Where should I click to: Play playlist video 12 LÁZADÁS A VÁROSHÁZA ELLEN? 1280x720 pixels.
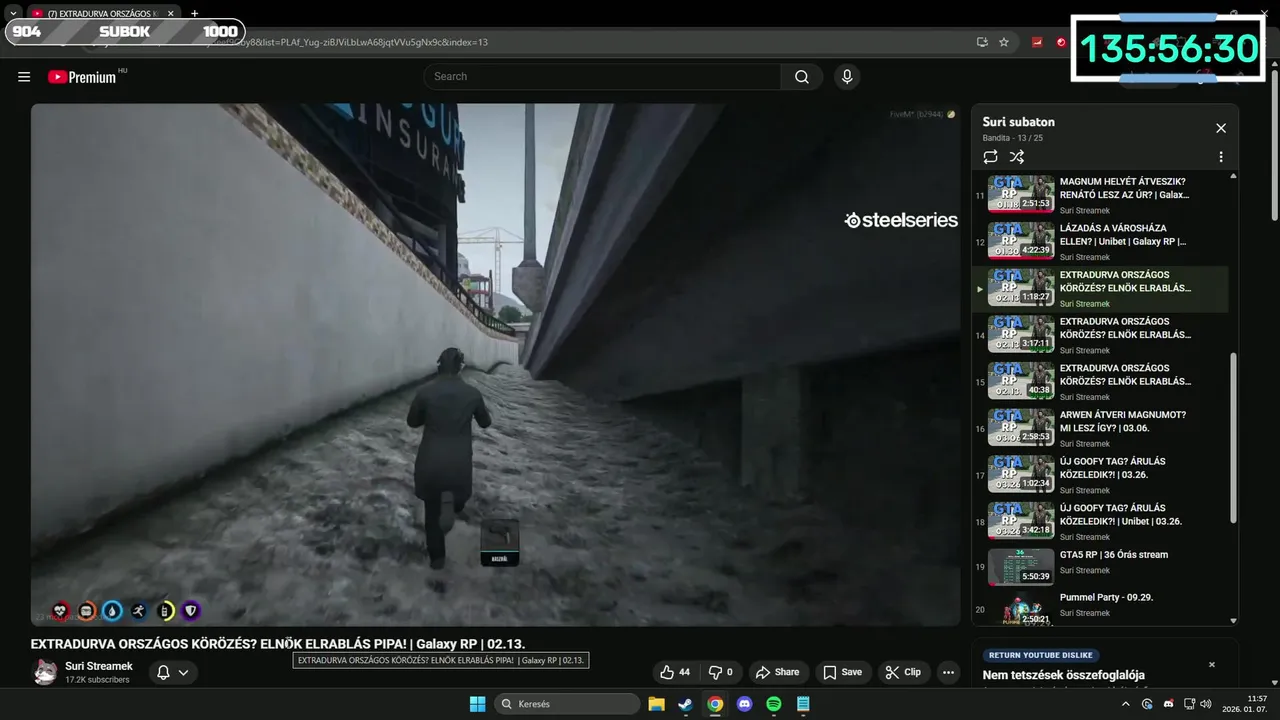click(1100, 242)
